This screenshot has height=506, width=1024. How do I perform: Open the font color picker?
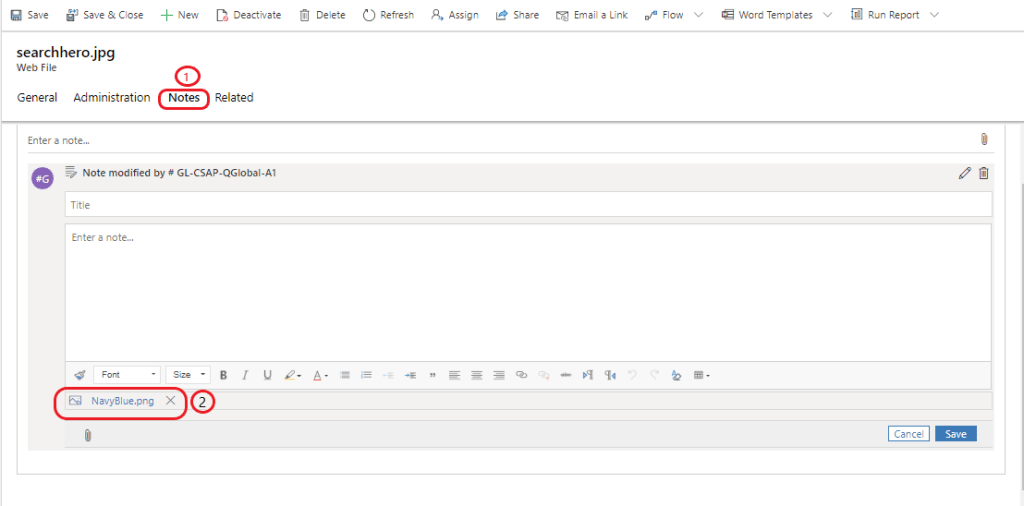(x=319, y=375)
